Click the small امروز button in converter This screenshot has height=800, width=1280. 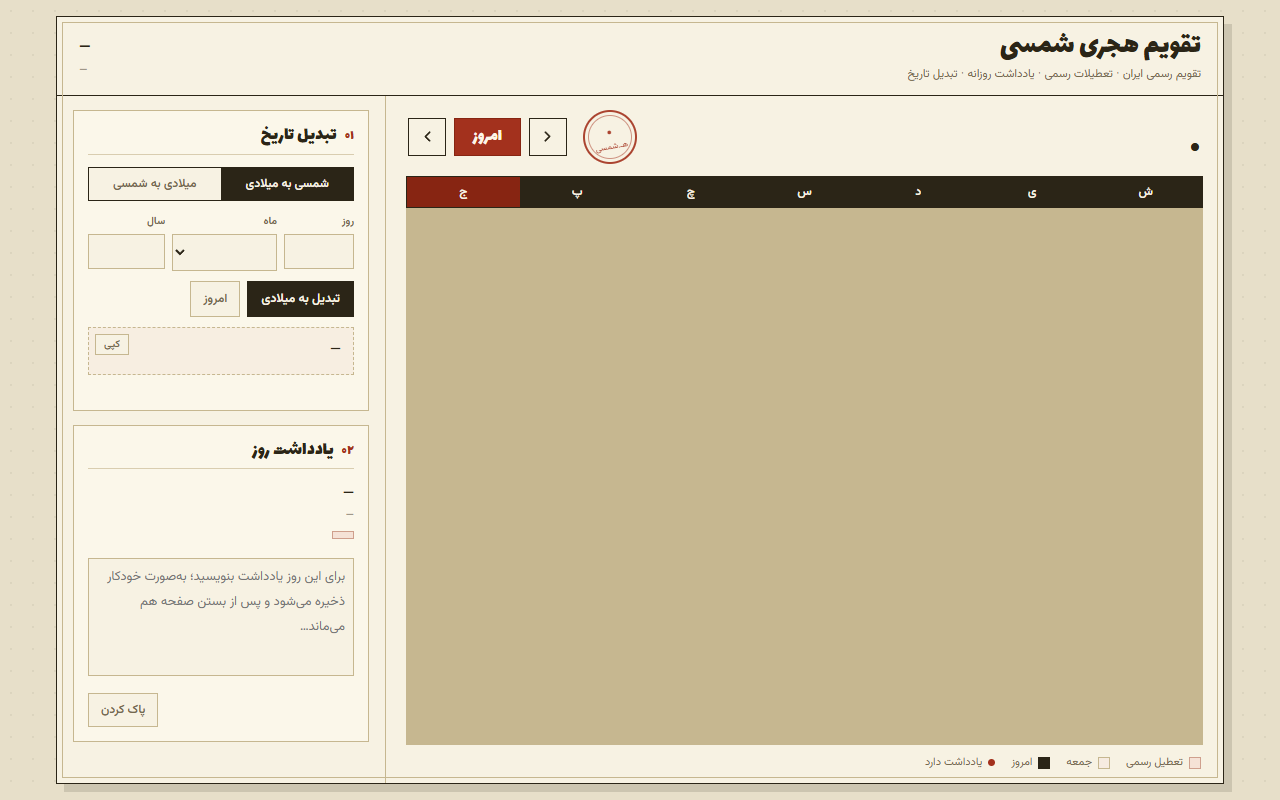click(215, 299)
